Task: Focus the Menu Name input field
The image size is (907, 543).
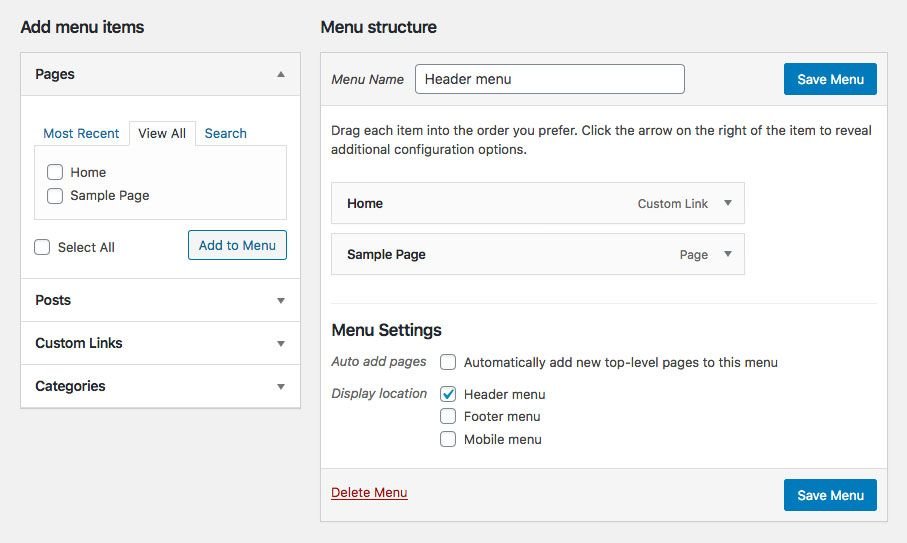Action: pyautogui.click(x=550, y=79)
